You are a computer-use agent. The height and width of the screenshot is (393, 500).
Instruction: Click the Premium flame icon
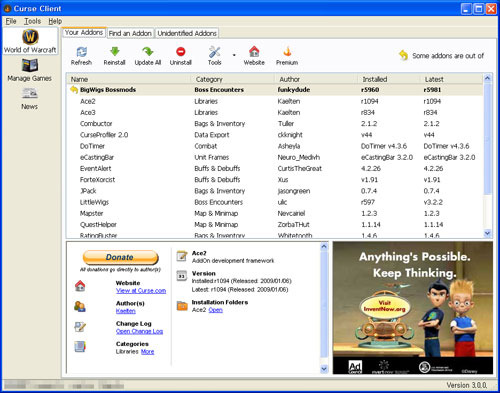[x=287, y=51]
